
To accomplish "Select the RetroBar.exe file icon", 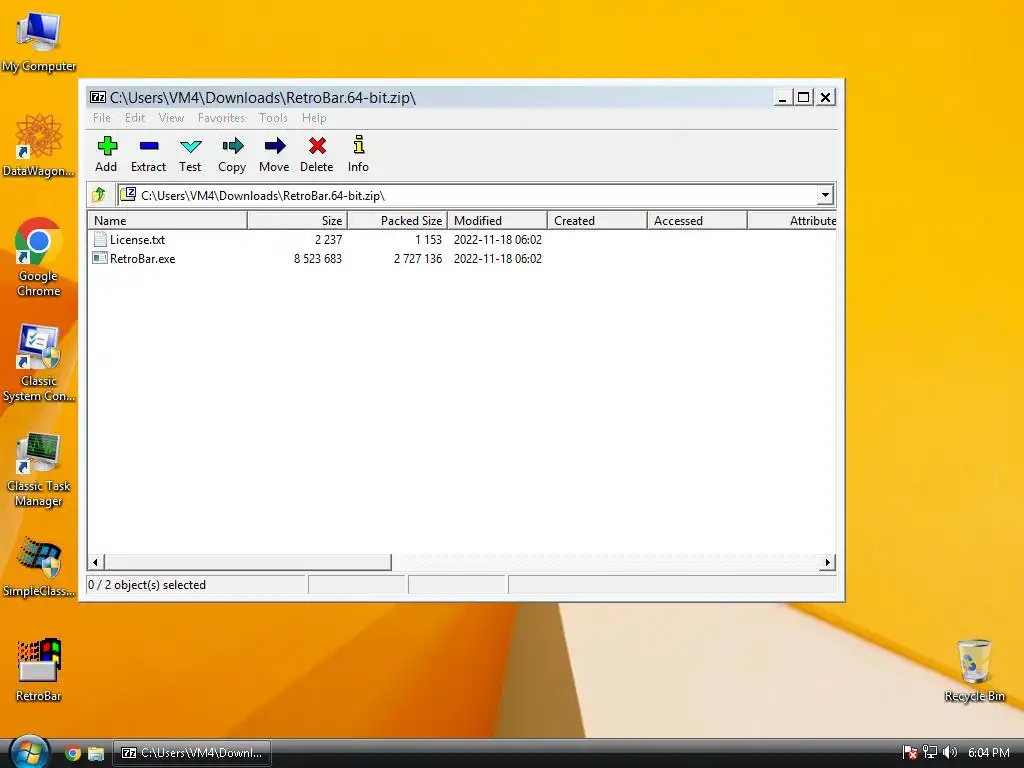I will coord(100,258).
